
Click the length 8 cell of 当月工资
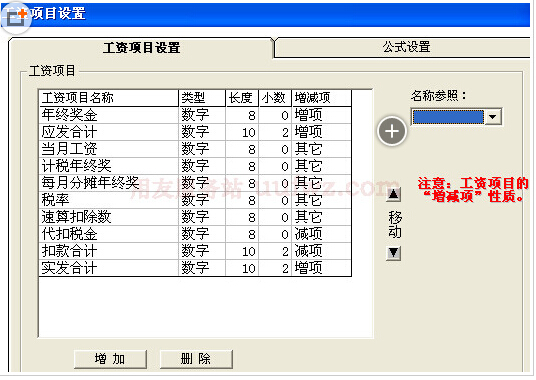[x=242, y=149]
